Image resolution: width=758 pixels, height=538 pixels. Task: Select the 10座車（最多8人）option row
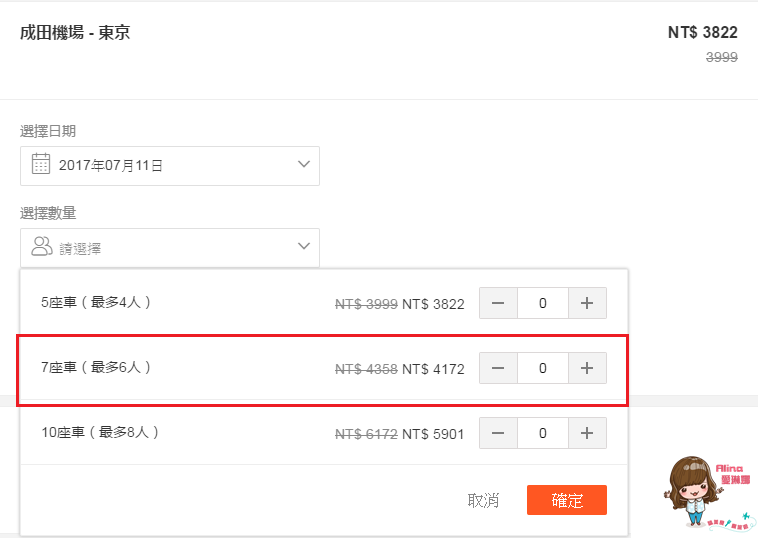(324, 433)
